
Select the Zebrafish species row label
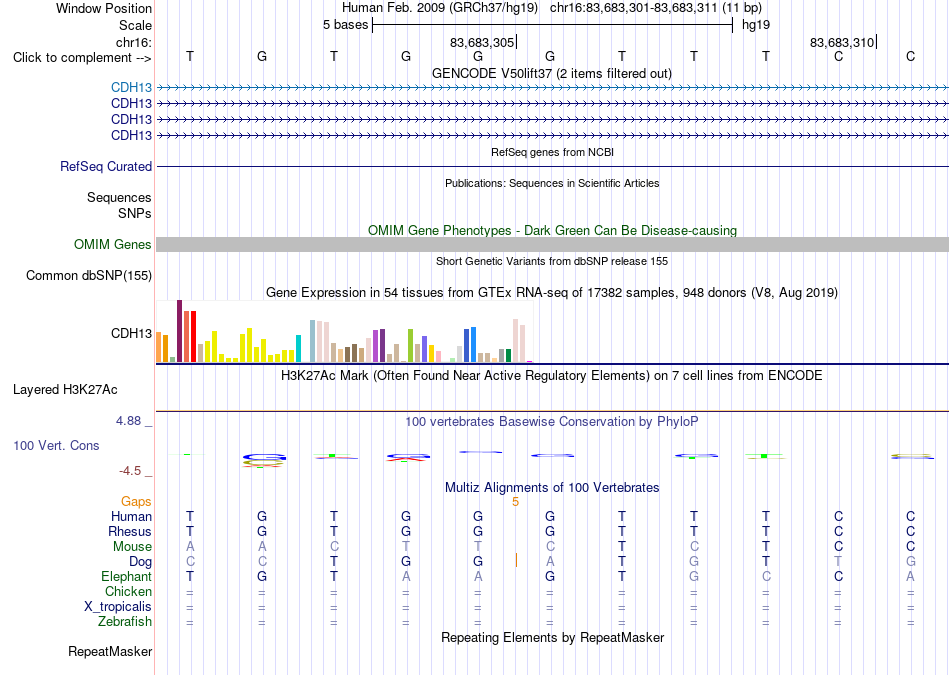pyautogui.click(x=125, y=621)
